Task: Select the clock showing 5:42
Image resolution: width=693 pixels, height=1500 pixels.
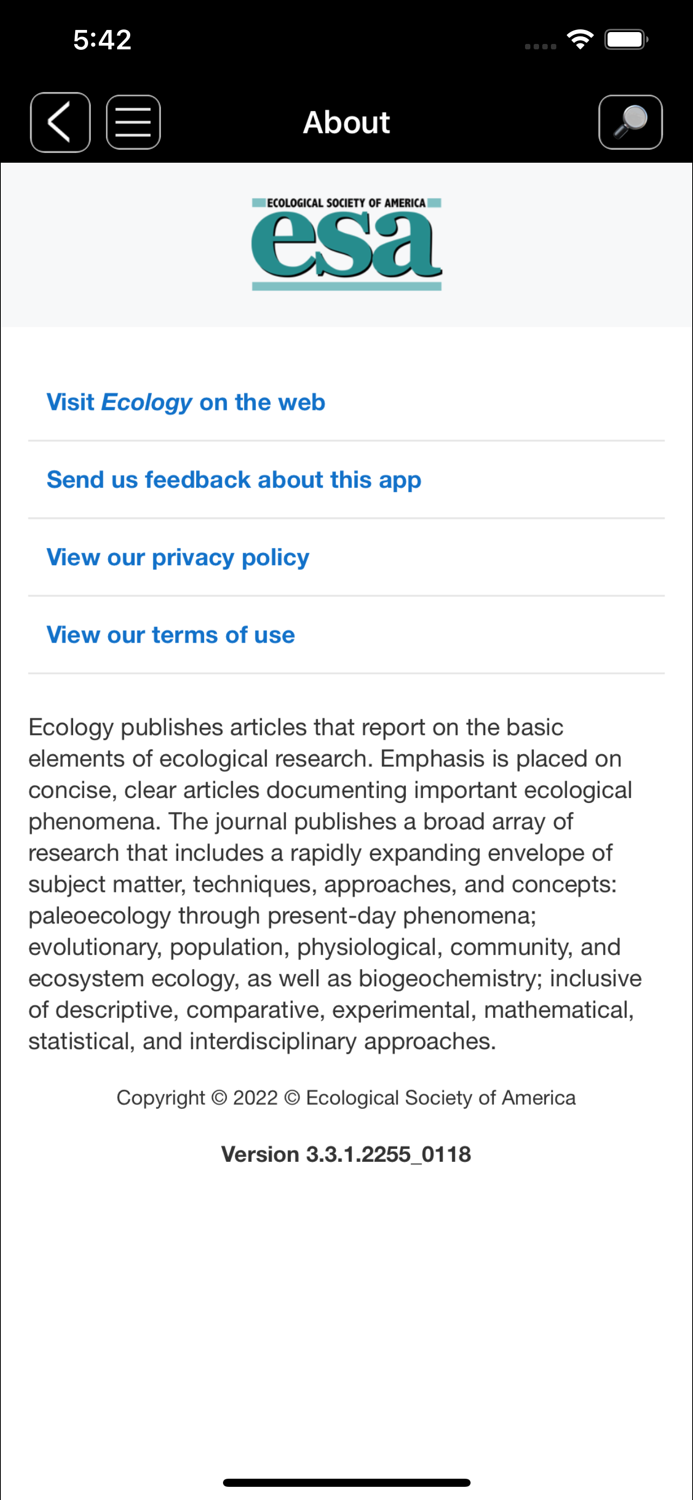Action: point(102,40)
